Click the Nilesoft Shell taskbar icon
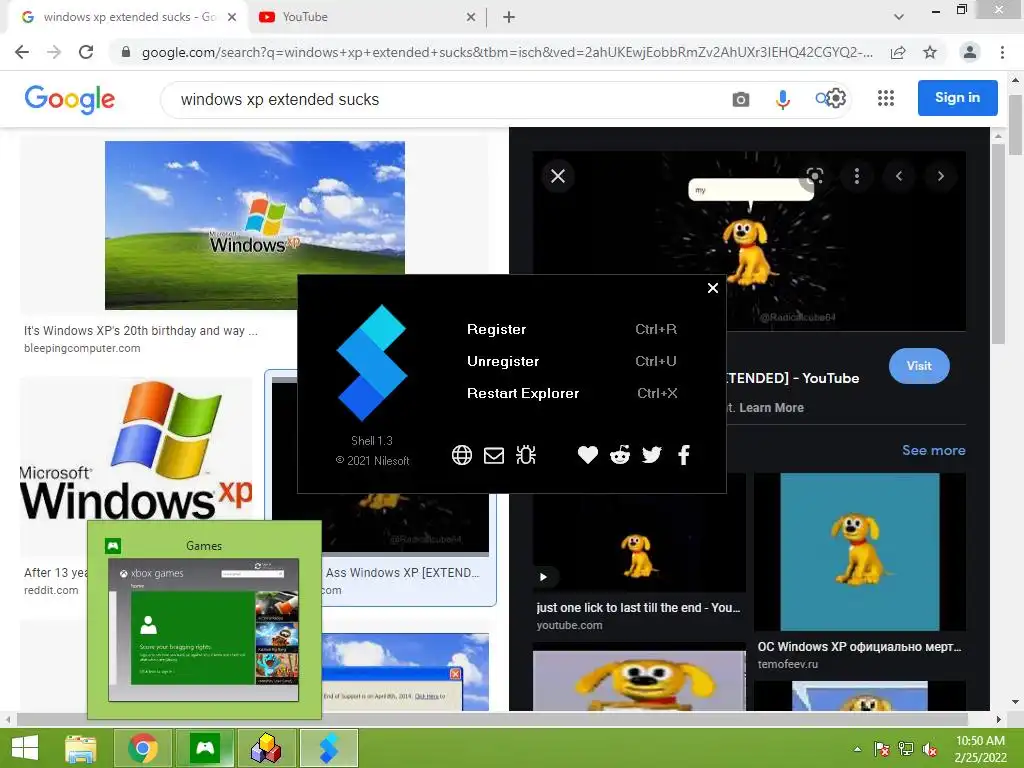1024x768 pixels. click(328, 748)
